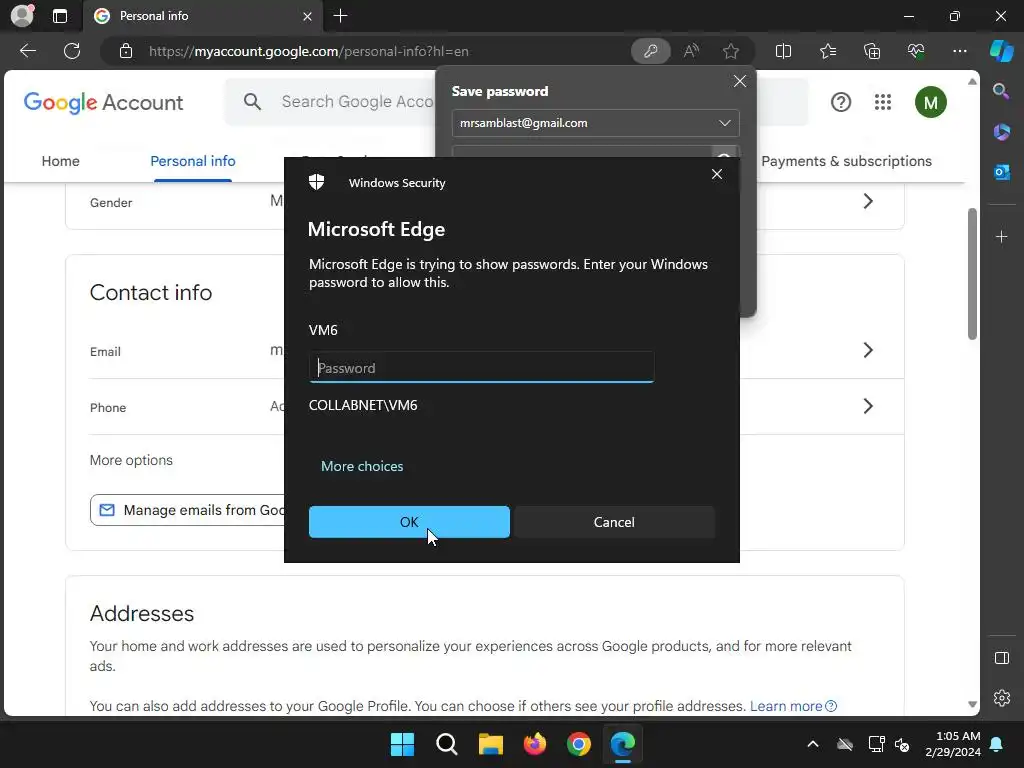Open the Copilot icon in the Edge toolbar
1024x768 pixels.
[x=1002, y=51]
